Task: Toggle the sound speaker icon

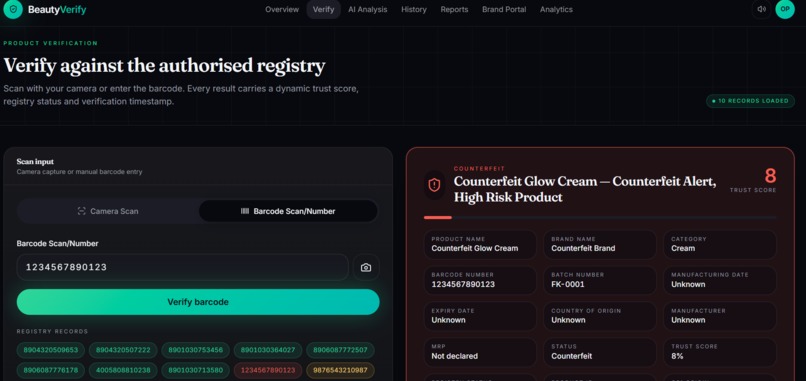Action: pyautogui.click(x=761, y=9)
